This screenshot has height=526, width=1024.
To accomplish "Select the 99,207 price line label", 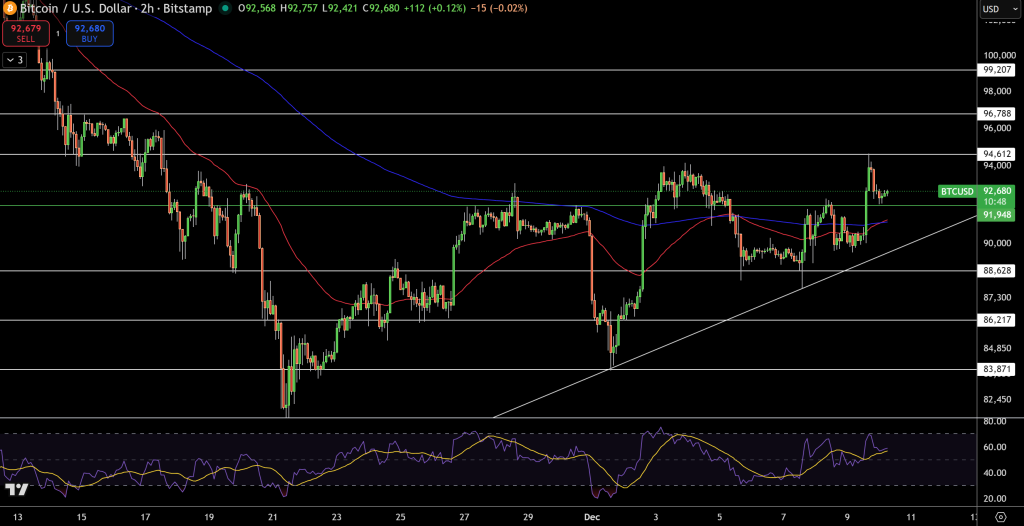I will tap(998, 69).
